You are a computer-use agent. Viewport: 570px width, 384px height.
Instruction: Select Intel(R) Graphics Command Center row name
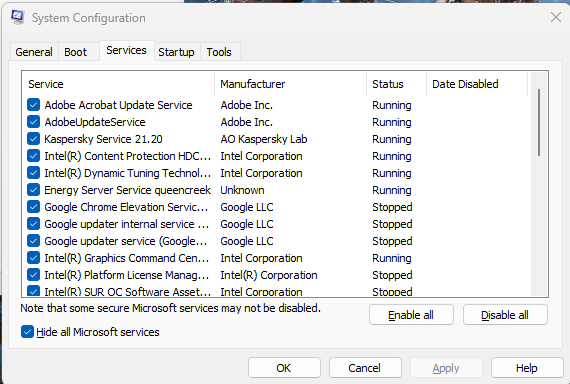(127, 258)
